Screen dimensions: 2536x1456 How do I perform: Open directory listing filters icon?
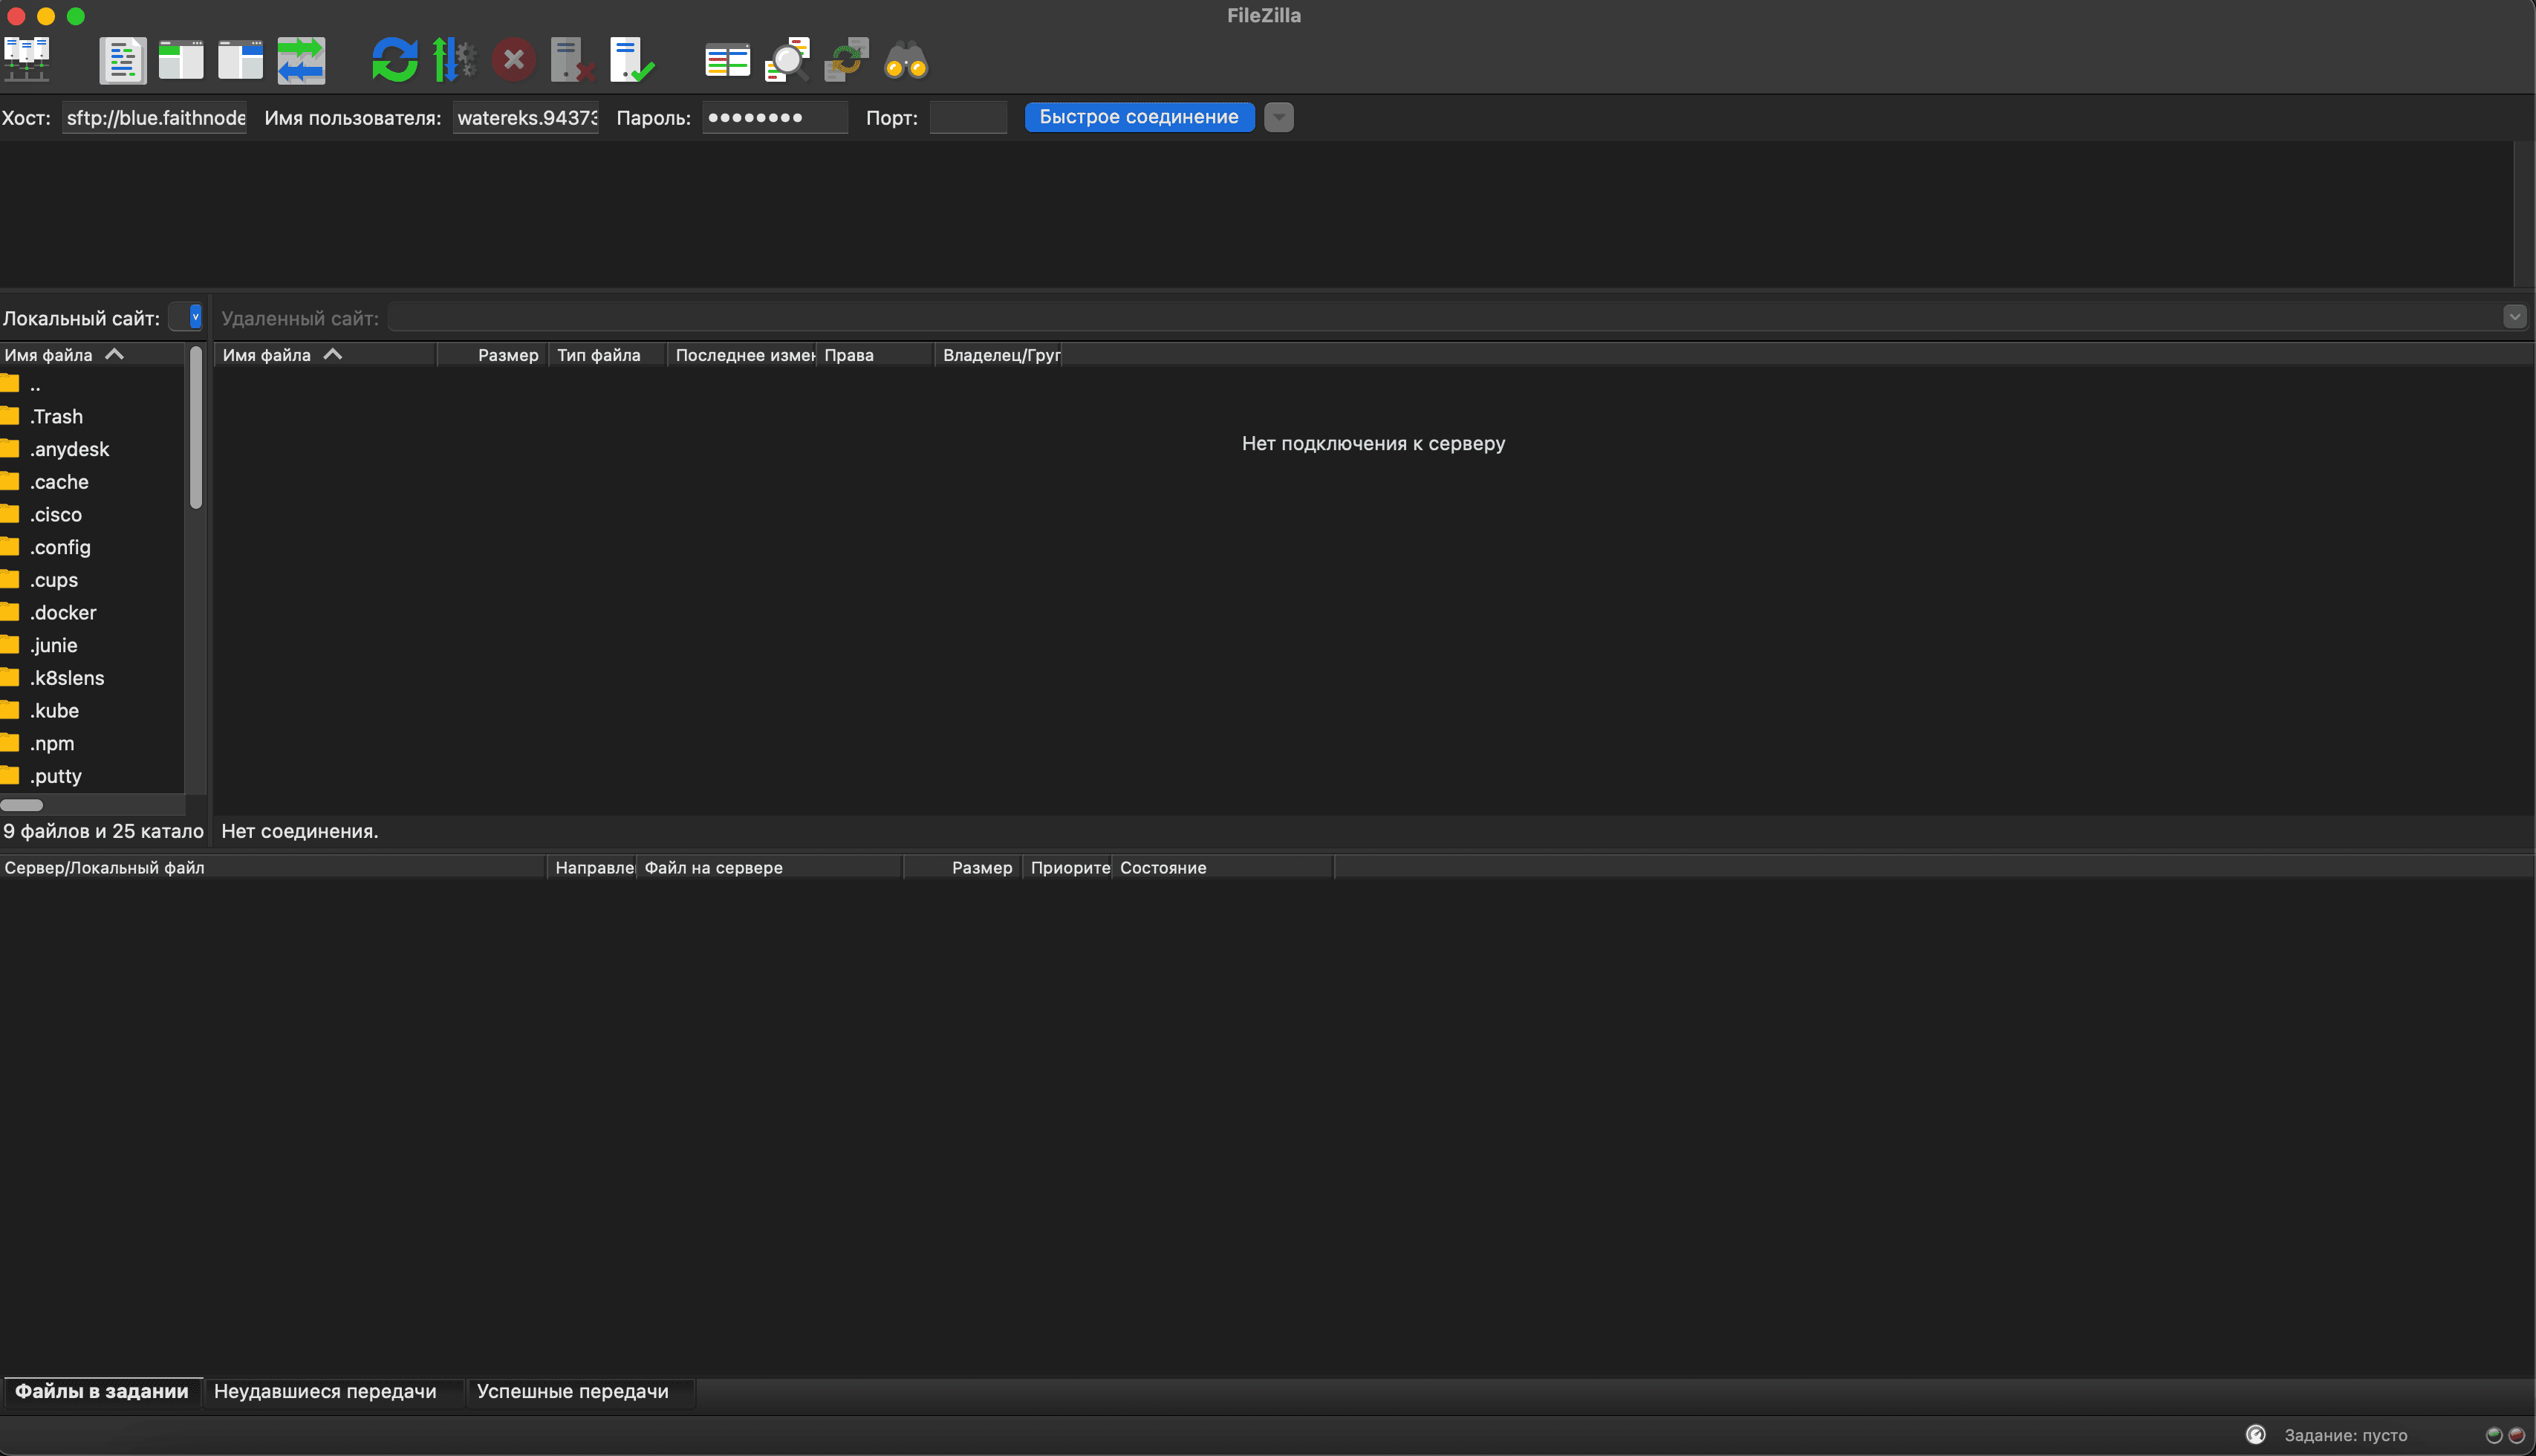(x=727, y=60)
